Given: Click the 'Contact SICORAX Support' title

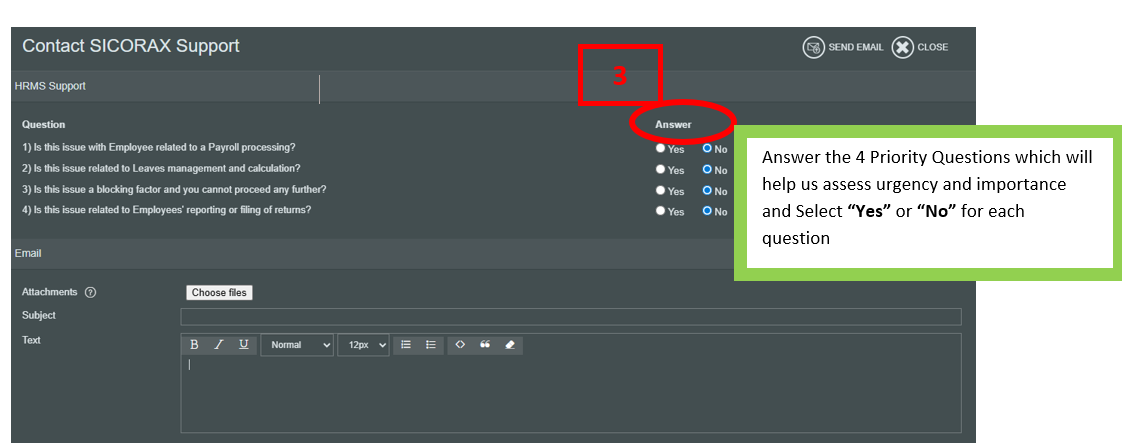Looking at the screenshot, I should 131,46.
